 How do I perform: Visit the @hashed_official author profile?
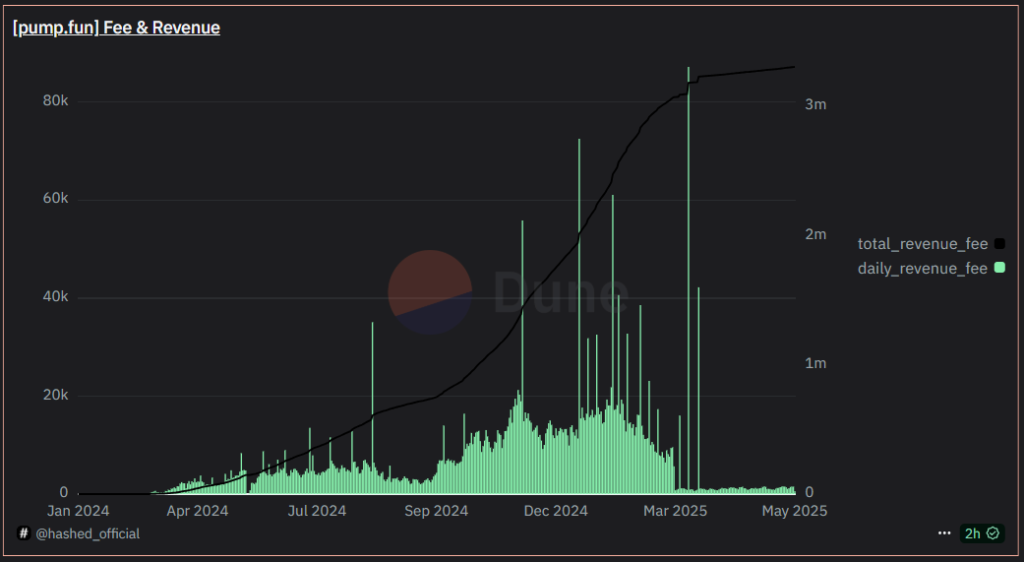[87, 534]
